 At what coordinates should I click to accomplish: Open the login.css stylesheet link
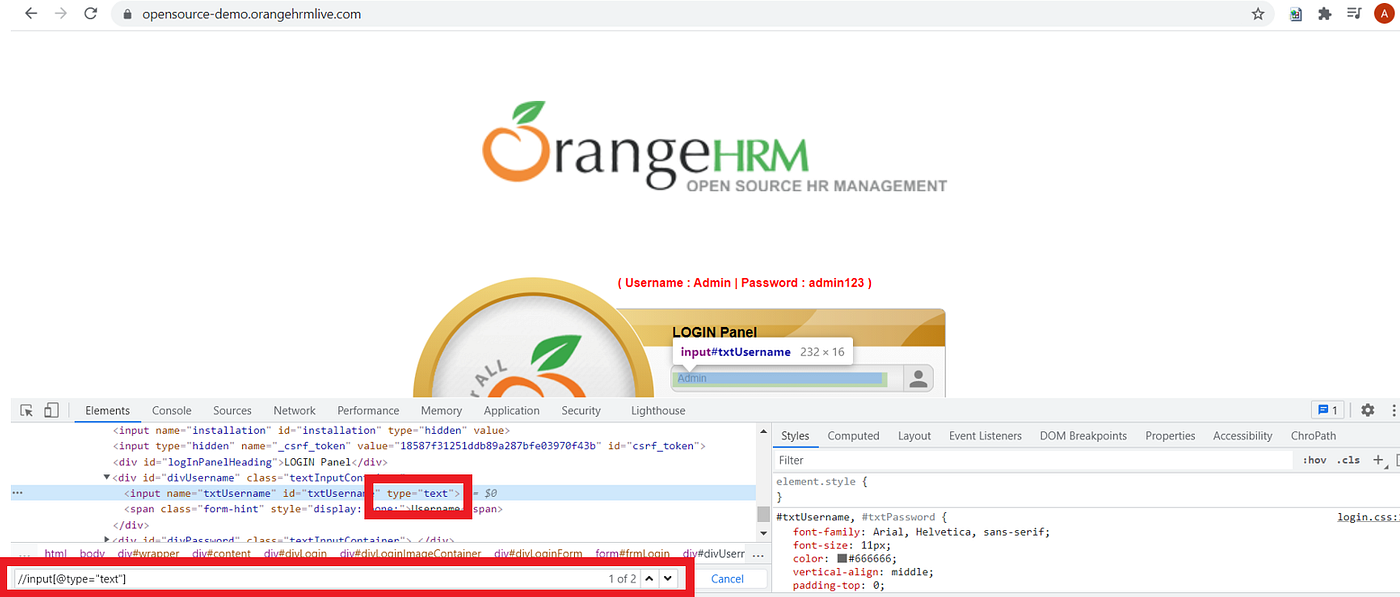[1367, 516]
